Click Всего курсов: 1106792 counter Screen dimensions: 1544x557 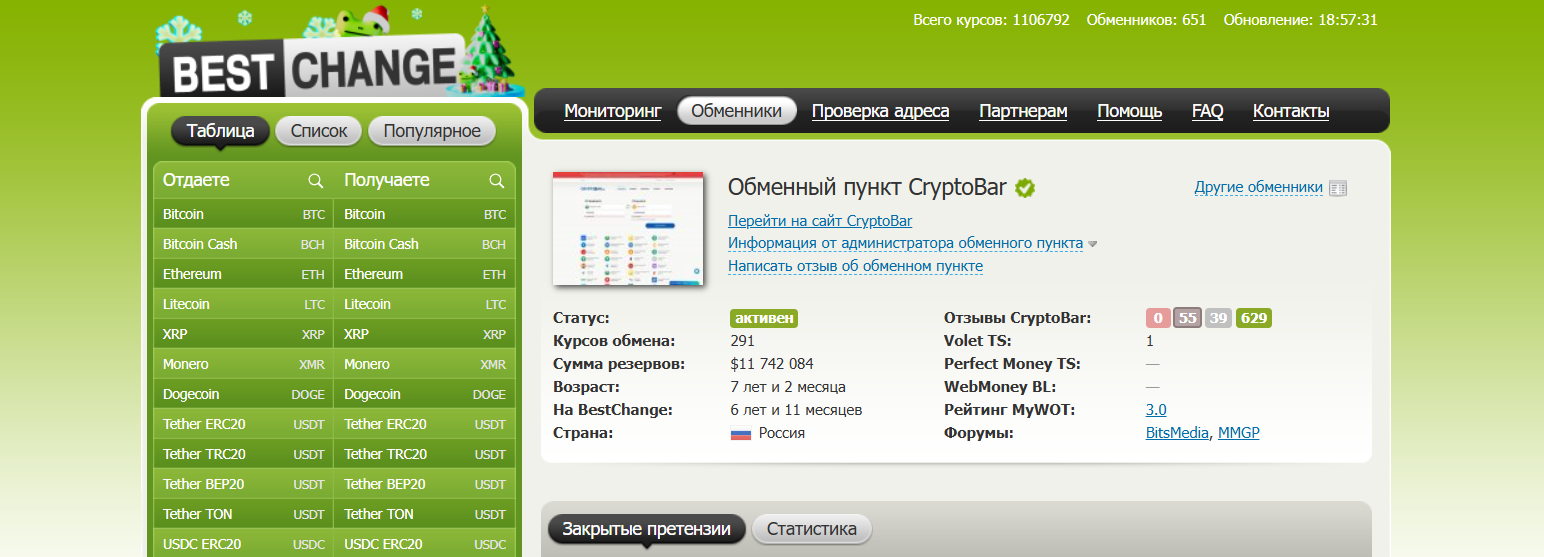(x=991, y=19)
